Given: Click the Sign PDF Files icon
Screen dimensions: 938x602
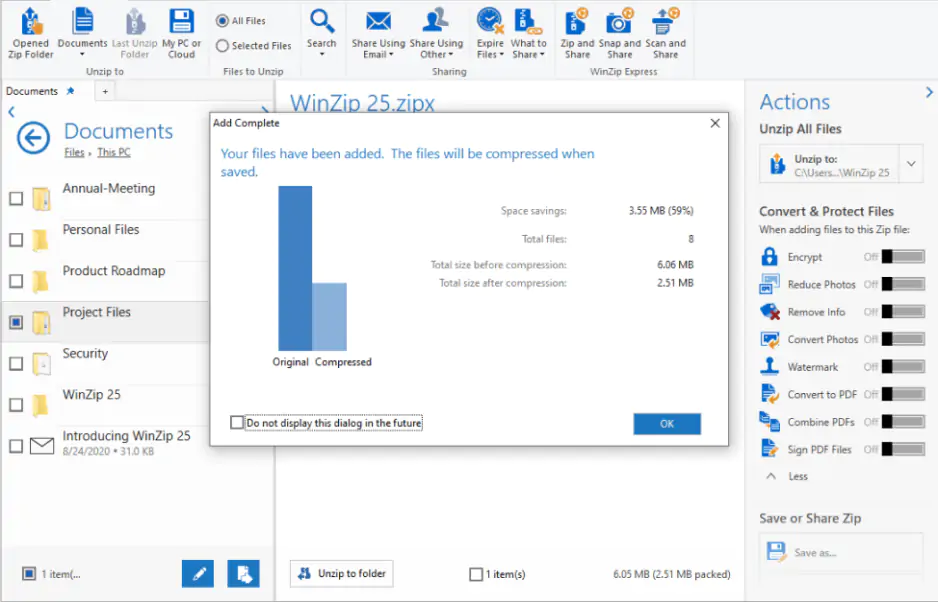Looking at the screenshot, I should [769, 449].
